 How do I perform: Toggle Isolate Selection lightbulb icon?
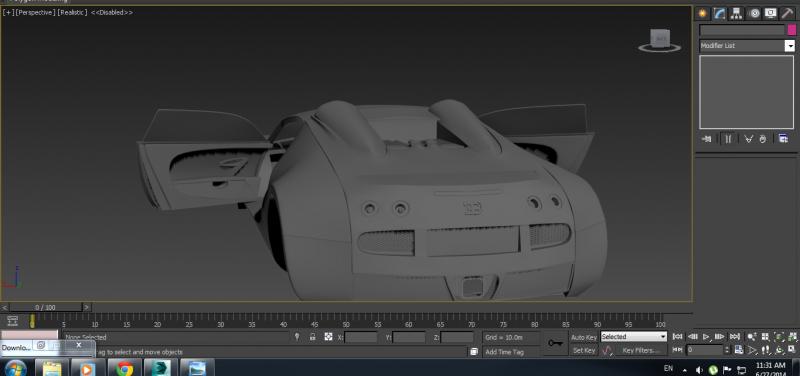point(297,337)
